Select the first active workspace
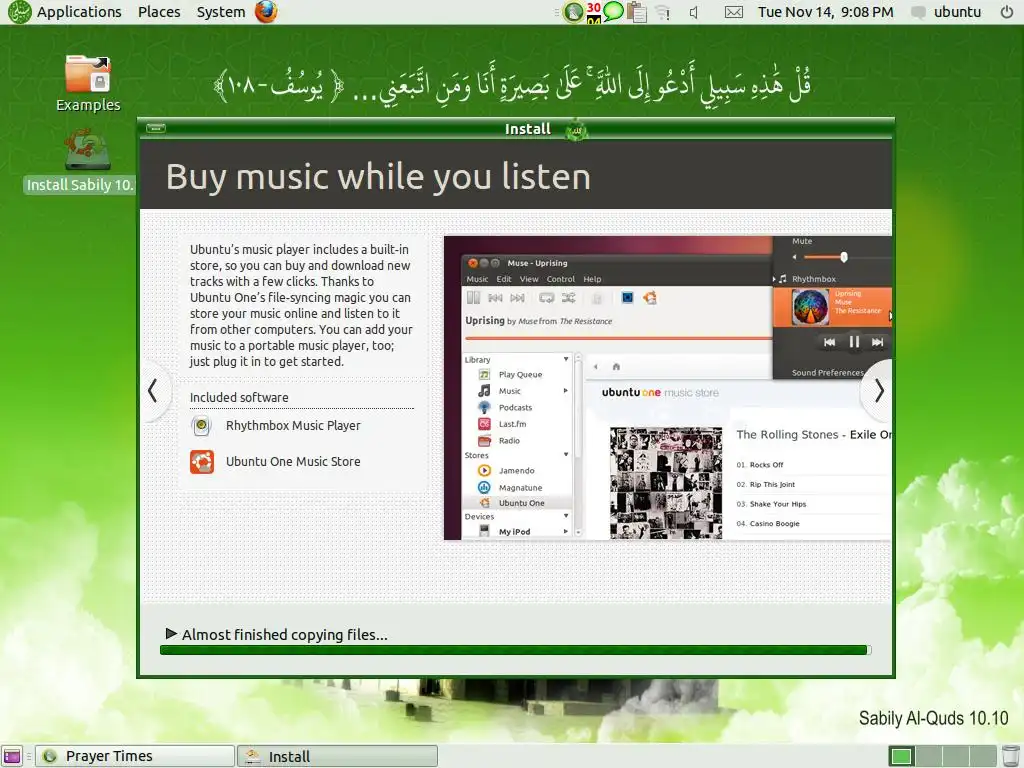The image size is (1024, 768). pyautogui.click(x=901, y=756)
